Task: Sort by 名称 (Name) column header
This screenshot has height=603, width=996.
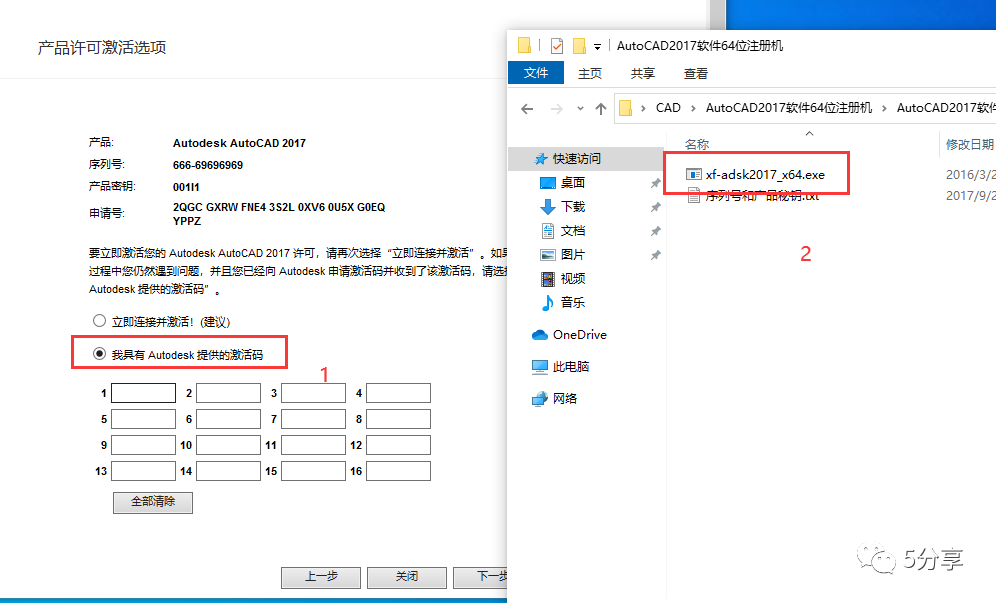Action: click(x=697, y=145)
